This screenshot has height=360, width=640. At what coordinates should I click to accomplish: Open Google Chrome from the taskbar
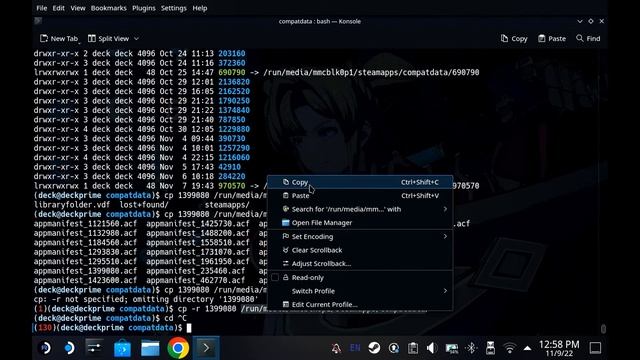[178, 348]
